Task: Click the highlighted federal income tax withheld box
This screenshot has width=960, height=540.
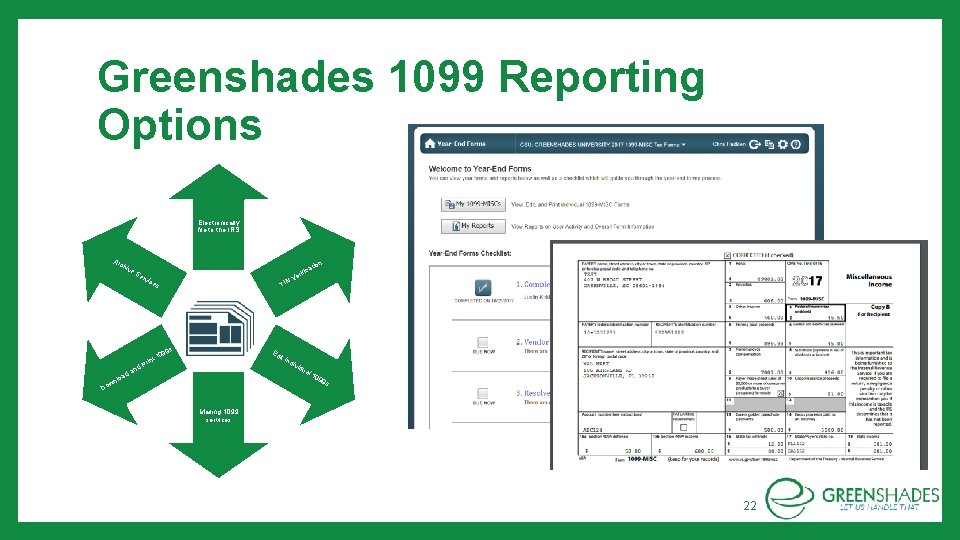Action: tap(816, 312)
